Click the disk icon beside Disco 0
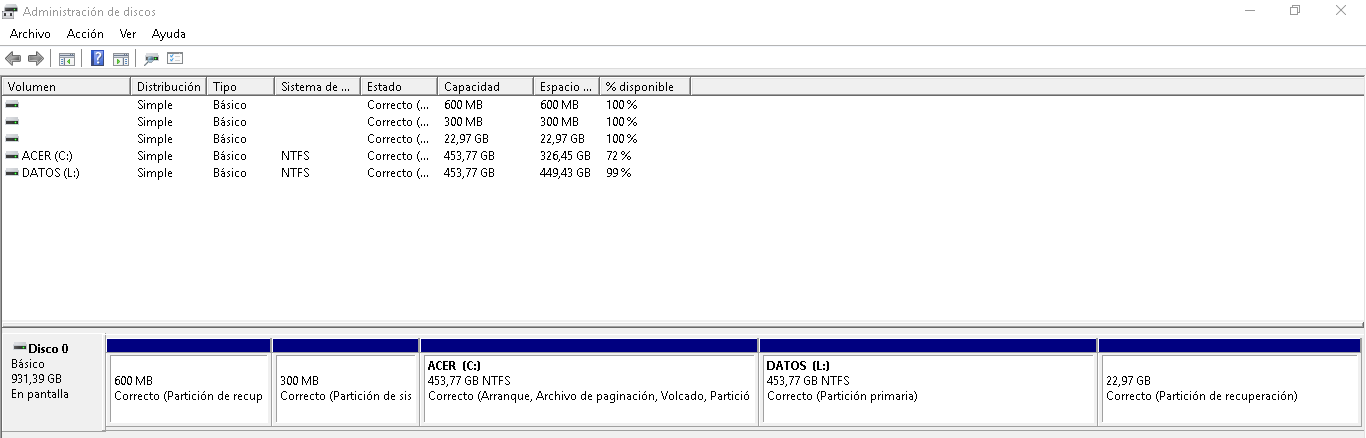Image resolution: width=1366 pixels, height=438 pixels. pos(19,348)
